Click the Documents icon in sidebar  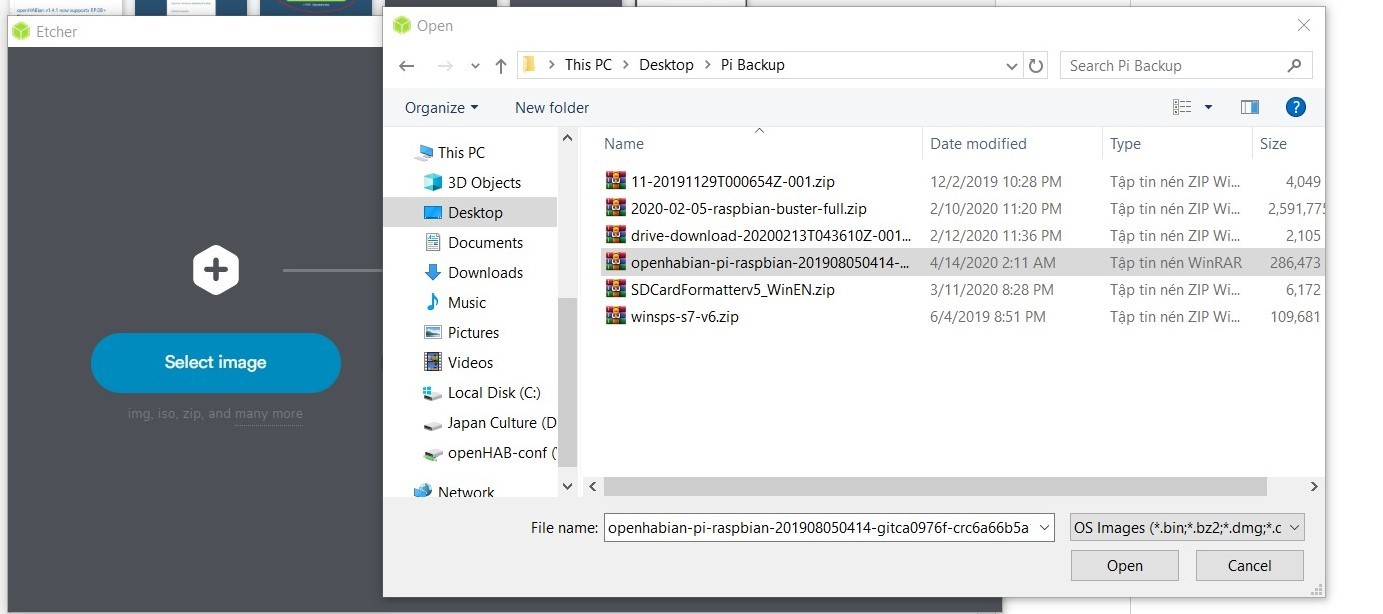pyautogui.click(x=433, y=242)
